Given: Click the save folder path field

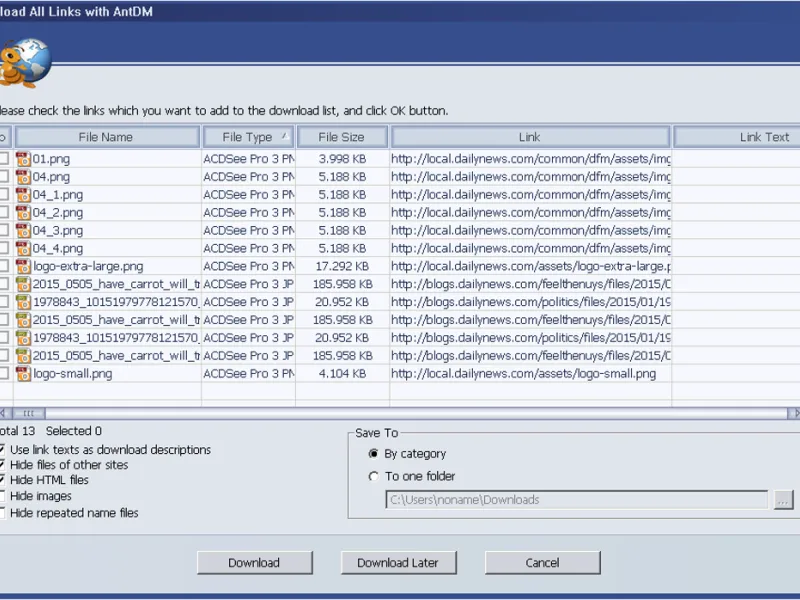Looking at the screenshot, I should [x=577, y=500].
